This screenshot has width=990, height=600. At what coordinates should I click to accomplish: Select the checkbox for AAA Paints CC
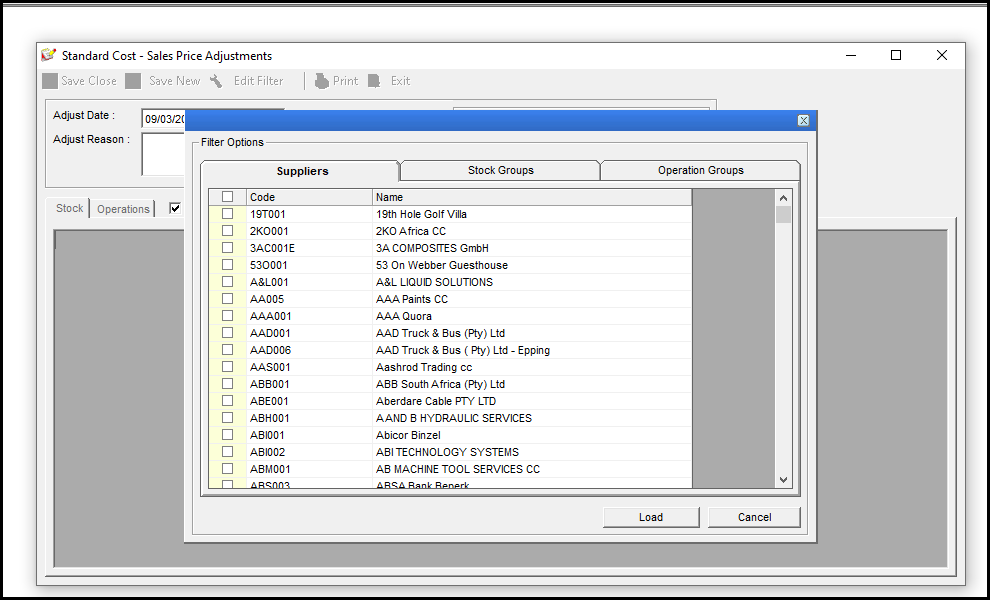[228, 299]
